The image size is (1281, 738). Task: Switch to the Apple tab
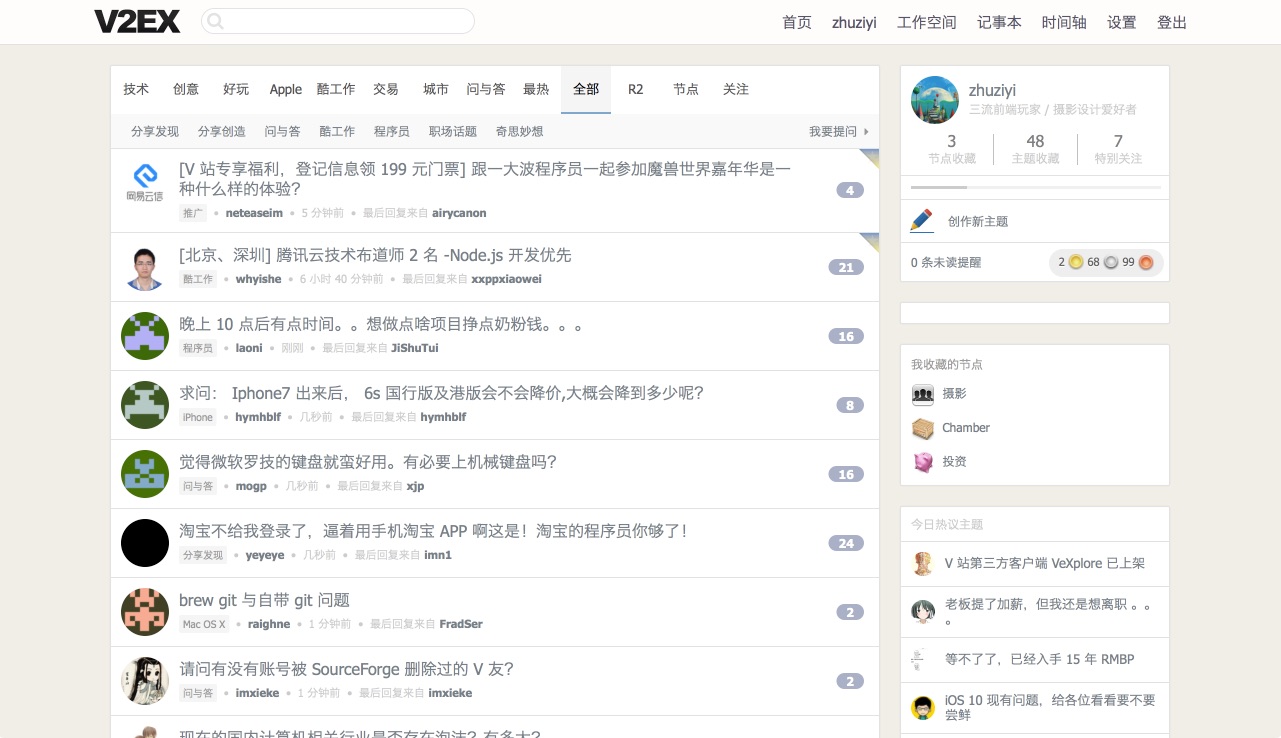point(286,89)
